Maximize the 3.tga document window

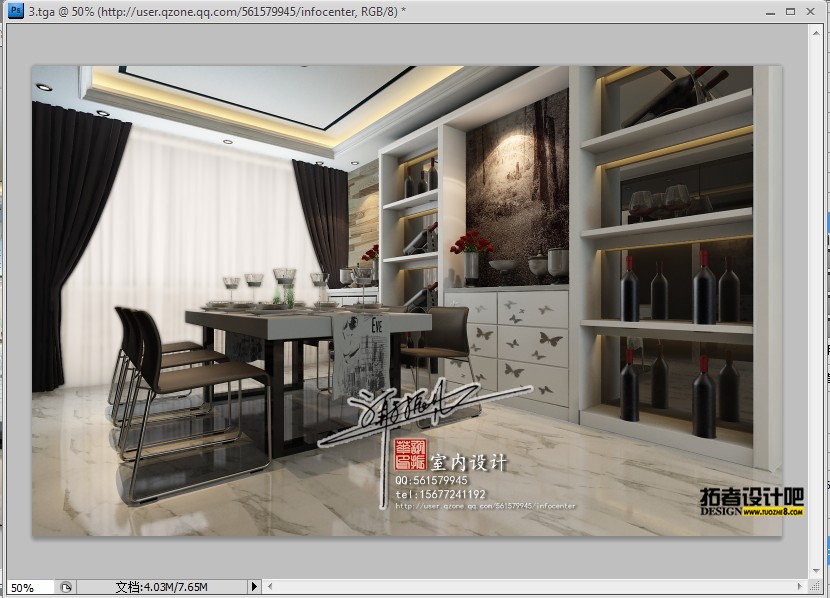790,11
